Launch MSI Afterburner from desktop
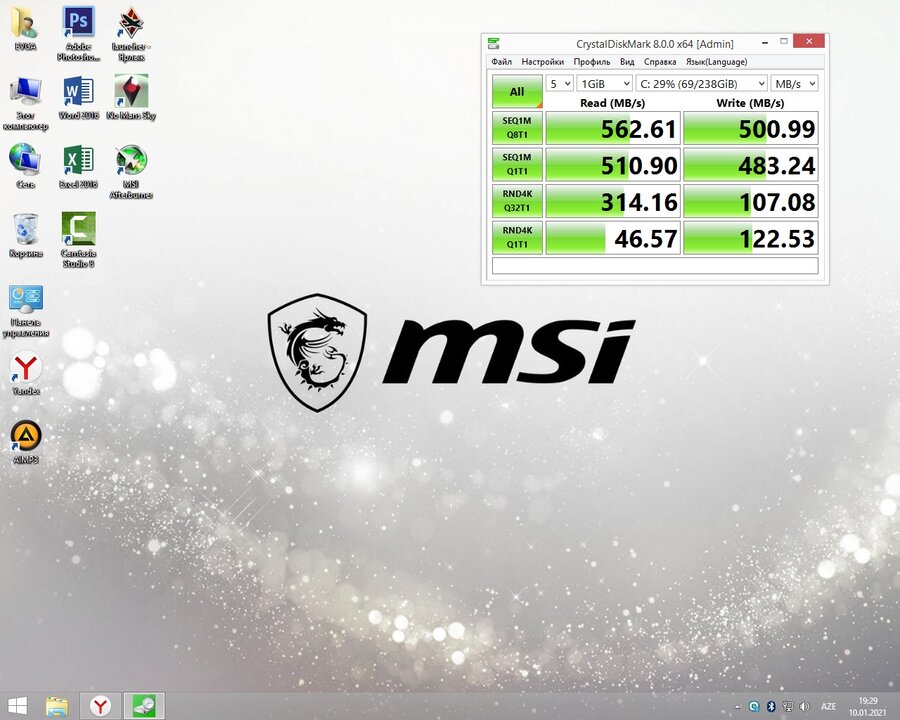The image size is (900, 720). click(x=131, y=161)
